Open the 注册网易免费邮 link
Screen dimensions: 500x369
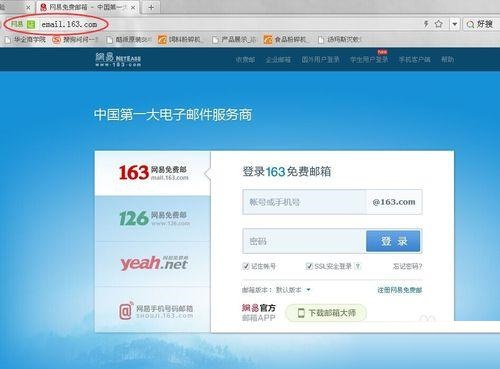400,290
